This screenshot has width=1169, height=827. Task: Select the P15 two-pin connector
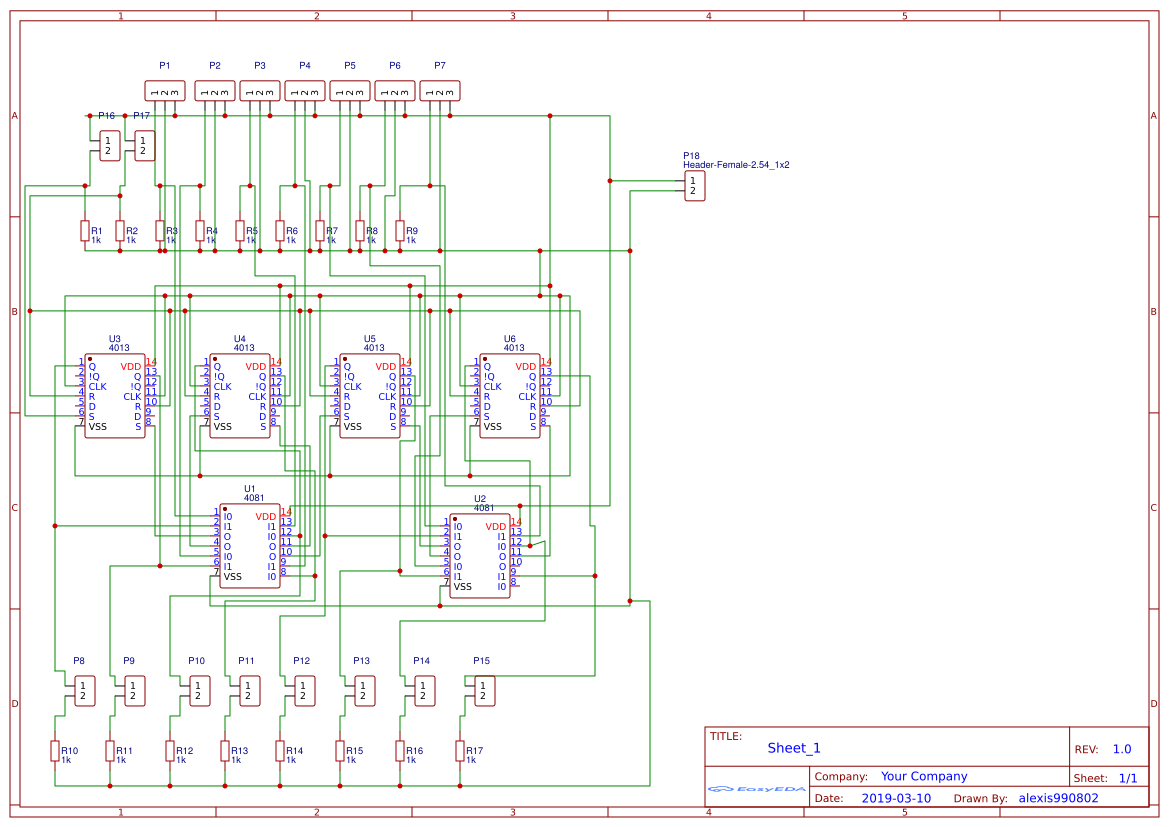[x=485, y=691]
